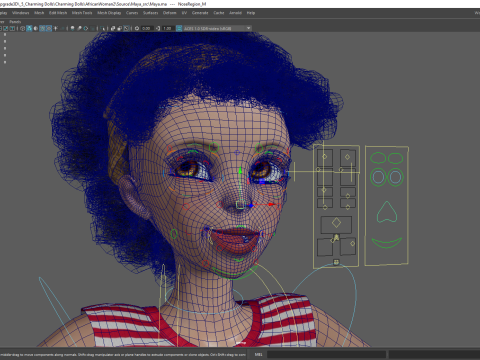Open the Mesh menu
The width and height of the screenshot is (480, 360).
pos(39,13)
